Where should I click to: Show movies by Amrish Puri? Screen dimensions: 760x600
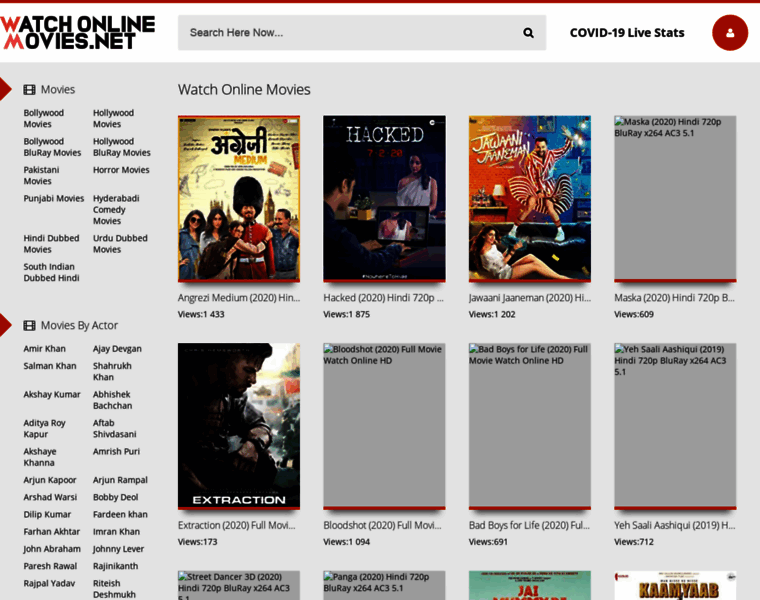coord(116,452)
